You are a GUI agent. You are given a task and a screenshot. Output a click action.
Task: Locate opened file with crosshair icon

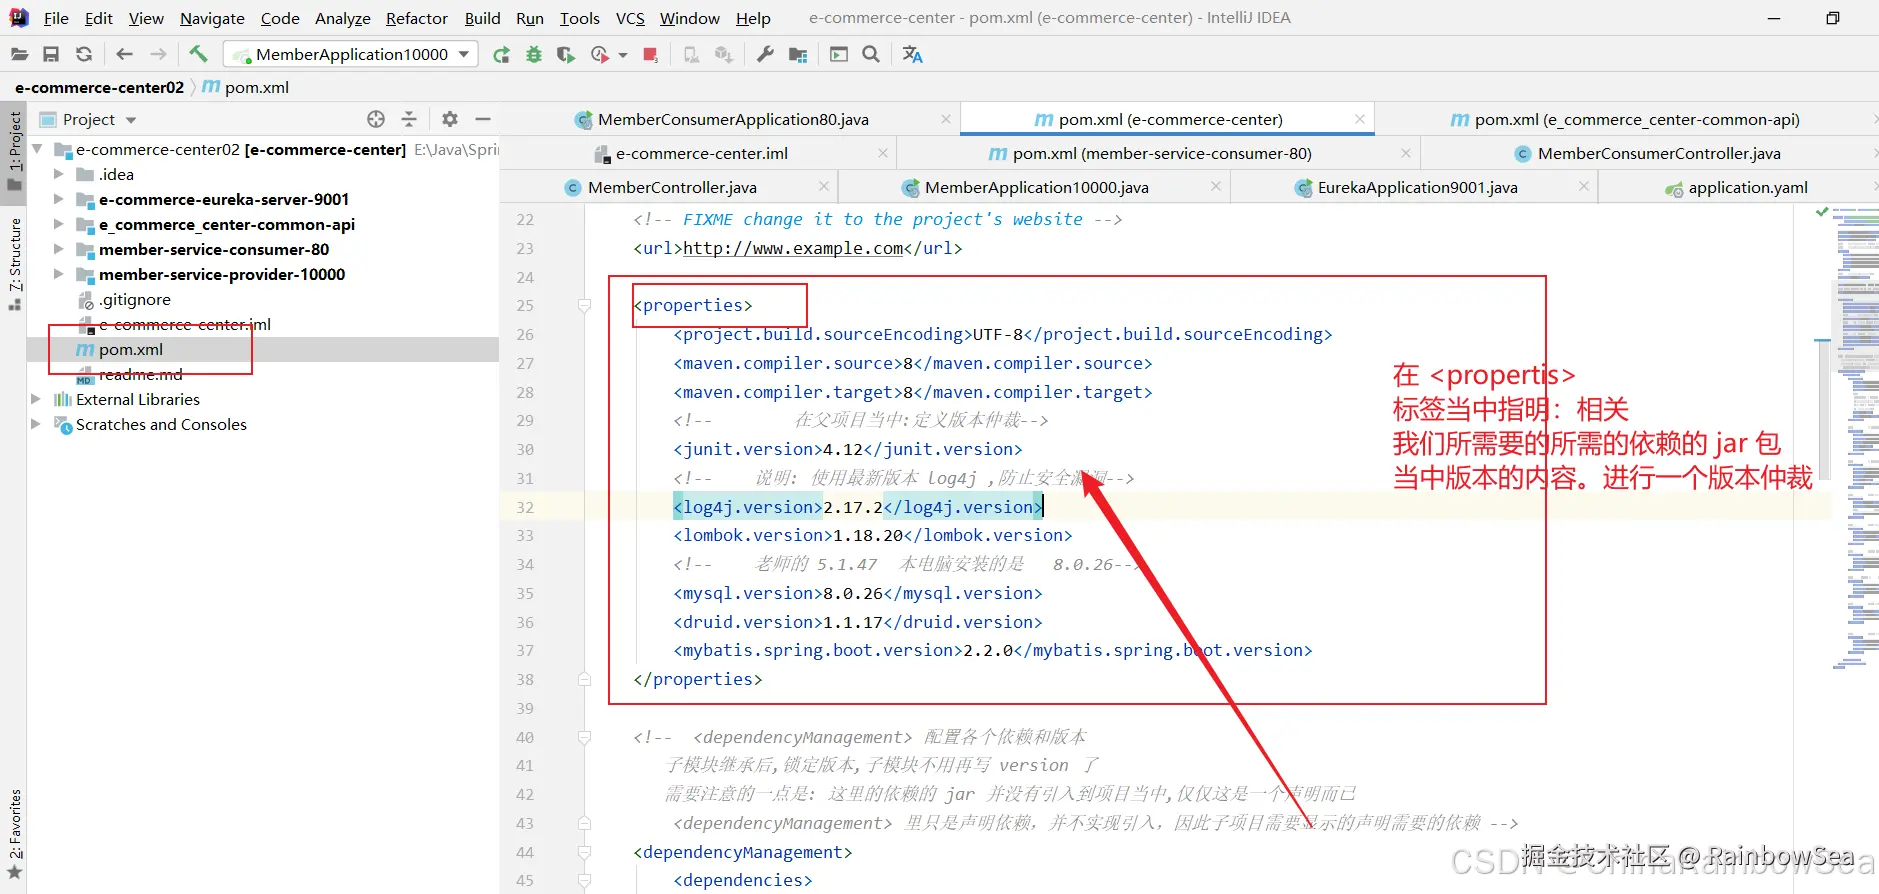click(376, 119)
